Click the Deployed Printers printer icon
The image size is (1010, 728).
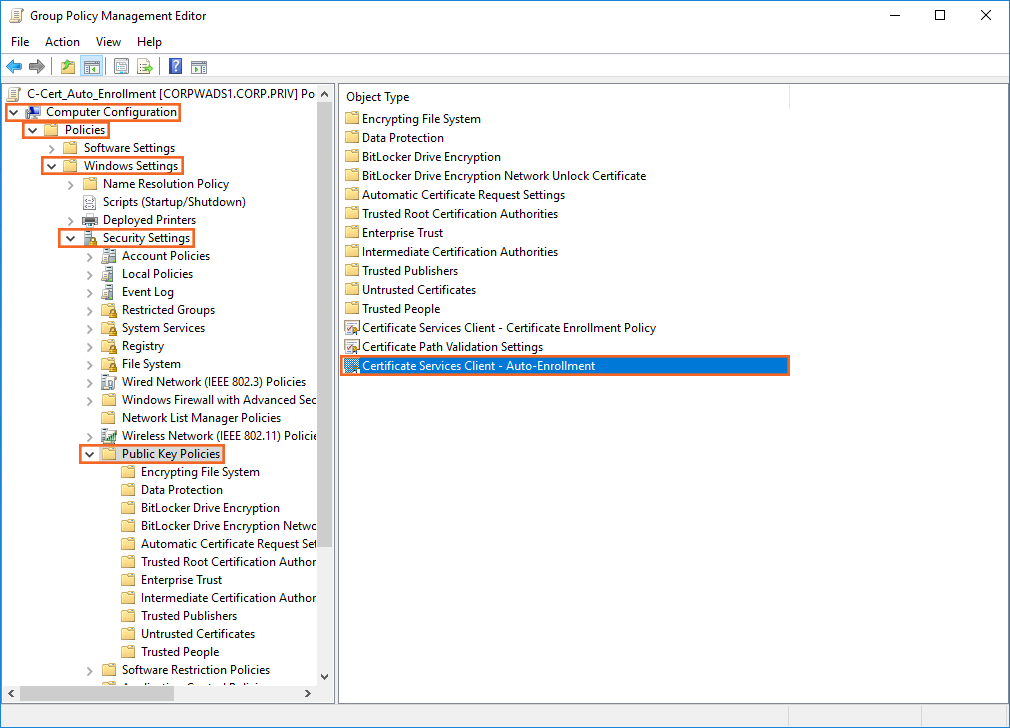tap(90, 220)
